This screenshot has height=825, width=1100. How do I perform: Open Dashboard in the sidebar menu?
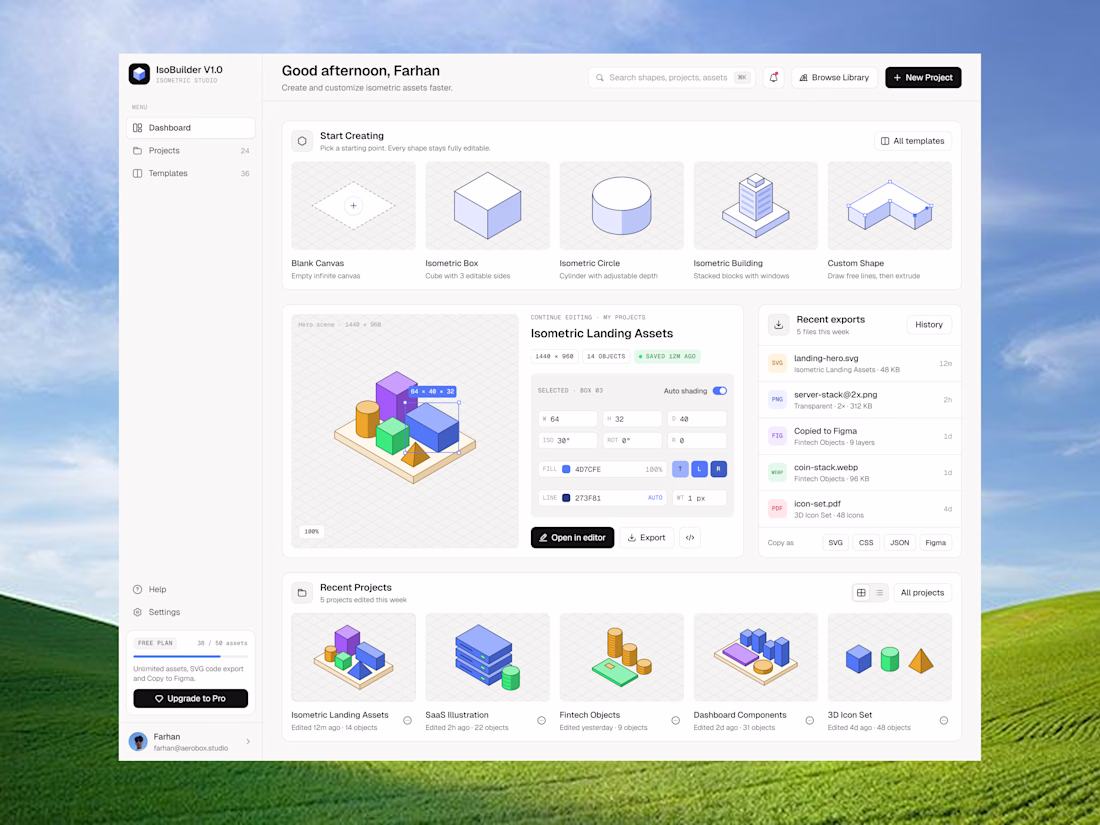click(x=191, y=128)
